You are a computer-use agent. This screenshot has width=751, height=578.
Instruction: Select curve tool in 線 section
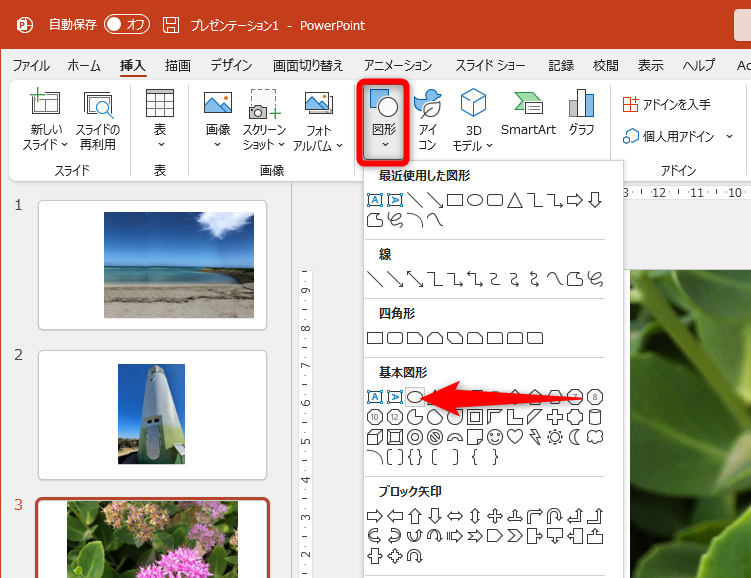(x=555, y=279)
